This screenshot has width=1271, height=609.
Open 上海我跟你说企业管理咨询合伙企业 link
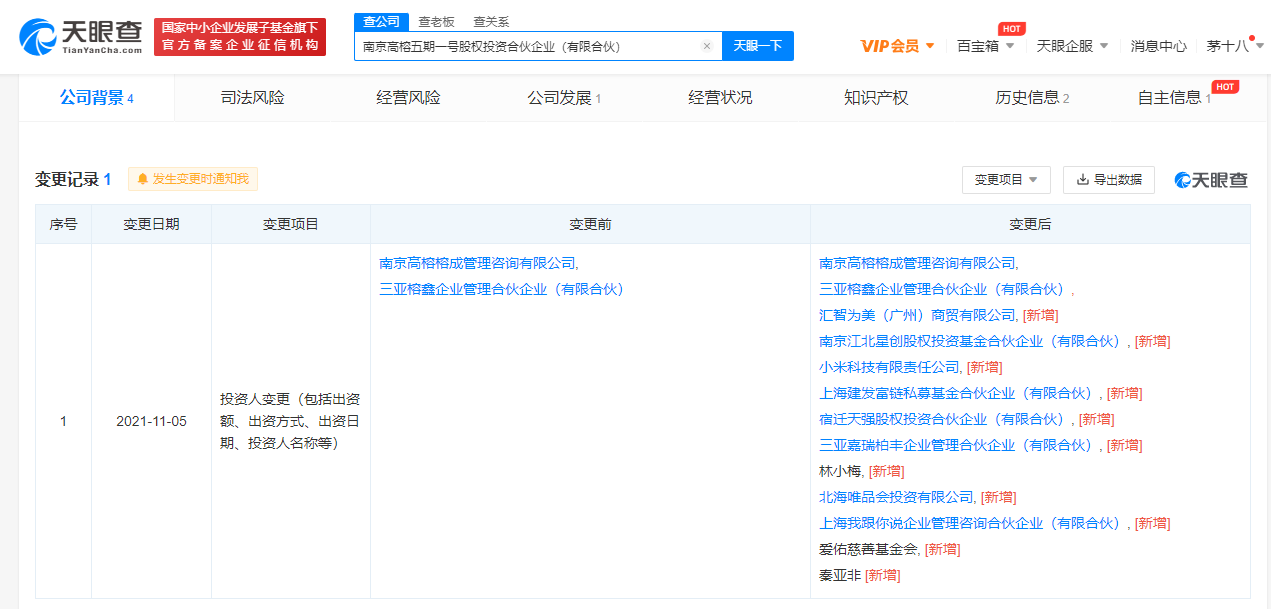pos(971,523)
